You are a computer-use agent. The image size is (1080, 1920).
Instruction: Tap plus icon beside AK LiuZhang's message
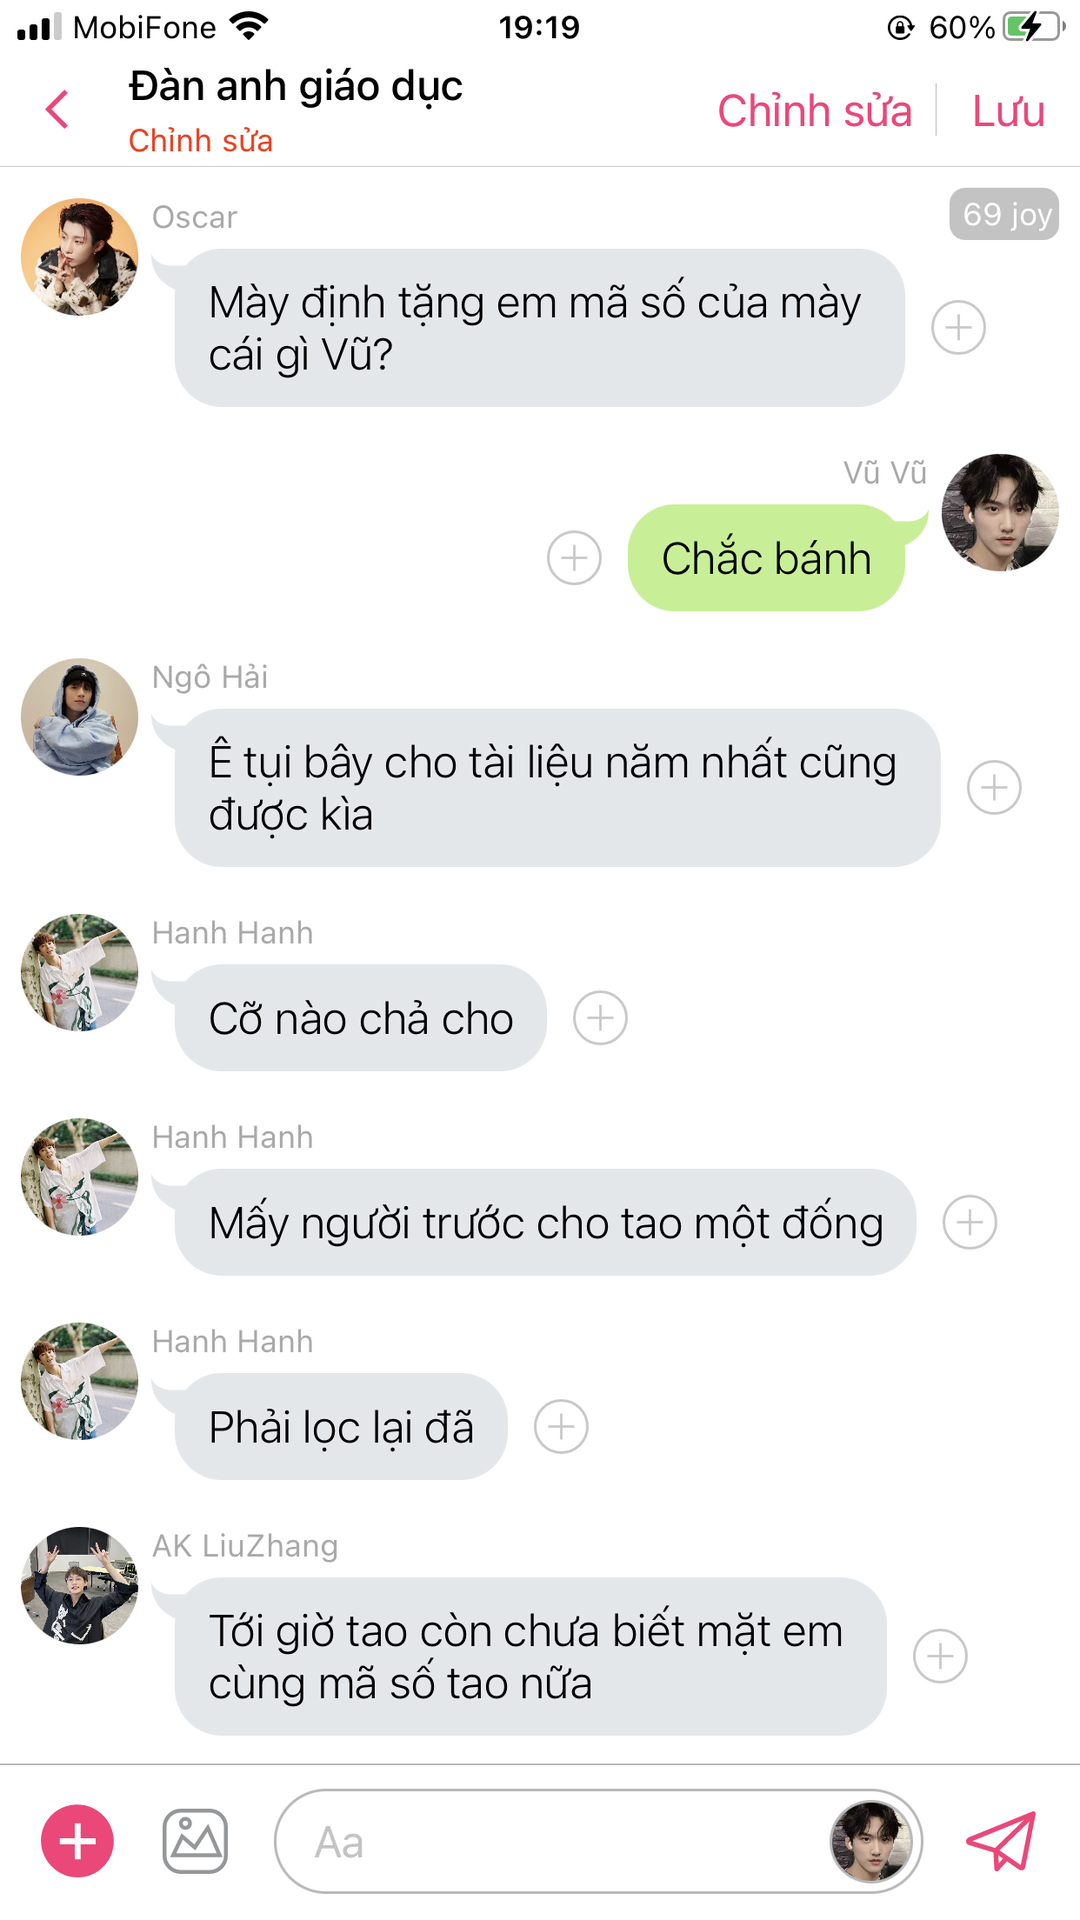point(941,1656)
